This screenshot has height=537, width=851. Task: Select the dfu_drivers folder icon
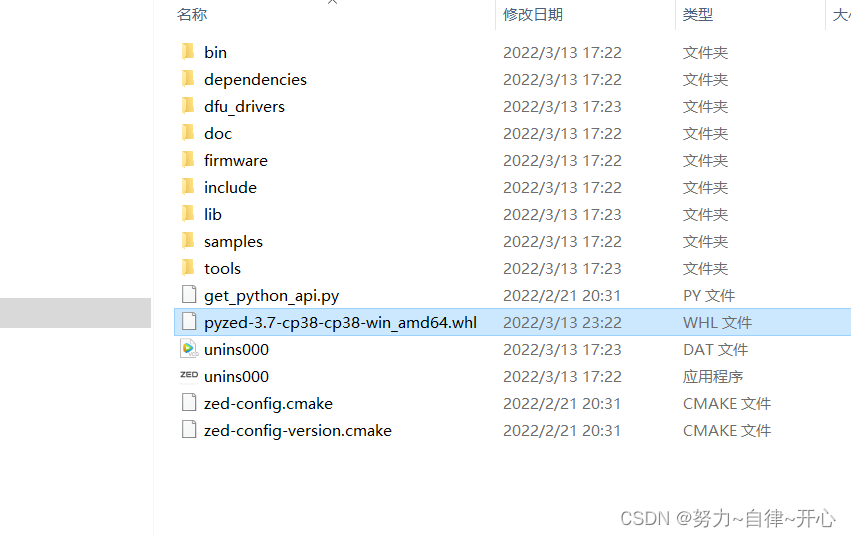point(188,106)
